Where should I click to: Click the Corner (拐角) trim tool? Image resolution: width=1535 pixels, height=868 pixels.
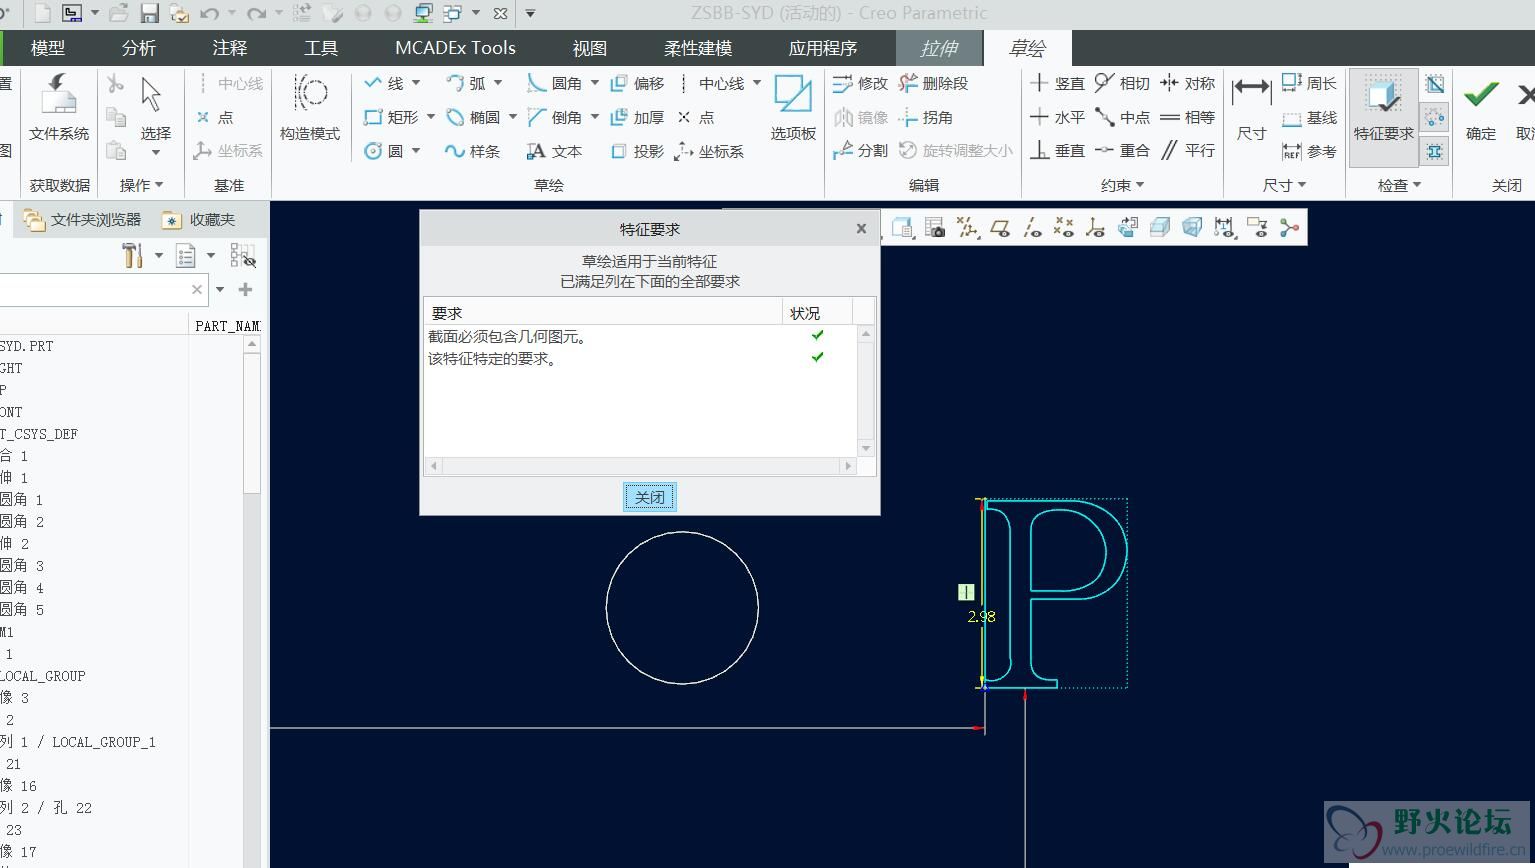[925, 117]
